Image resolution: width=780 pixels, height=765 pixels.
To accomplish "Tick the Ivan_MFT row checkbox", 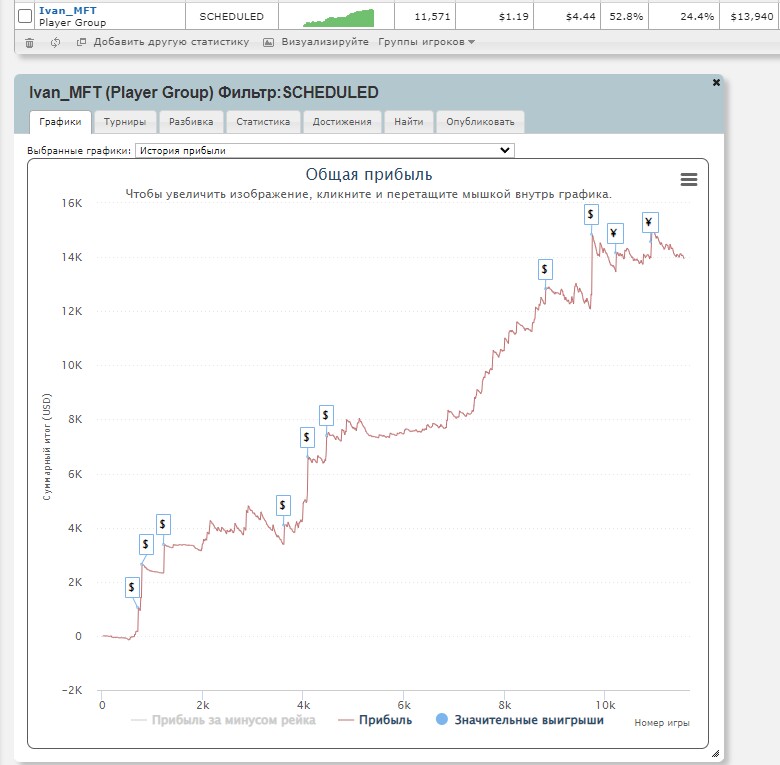I will (25, 16).
